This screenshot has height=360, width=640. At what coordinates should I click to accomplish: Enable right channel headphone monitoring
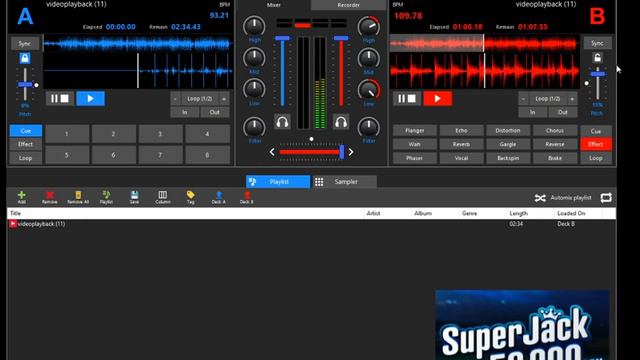pyautogui.click(x=341, y=122)
